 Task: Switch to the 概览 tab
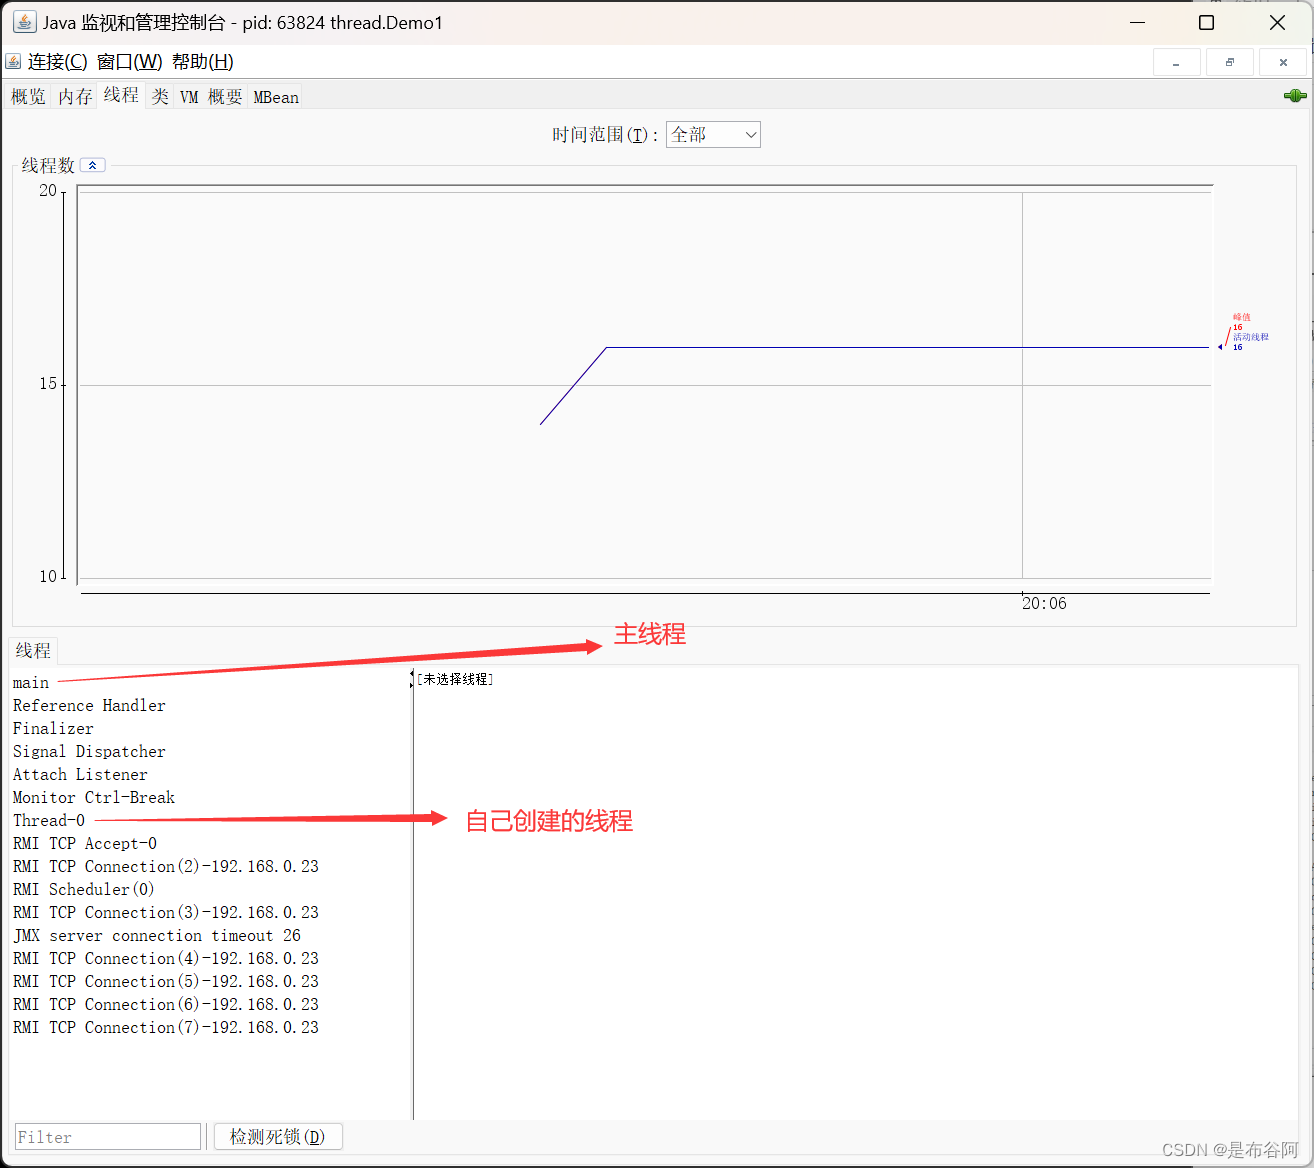[28, 97]
